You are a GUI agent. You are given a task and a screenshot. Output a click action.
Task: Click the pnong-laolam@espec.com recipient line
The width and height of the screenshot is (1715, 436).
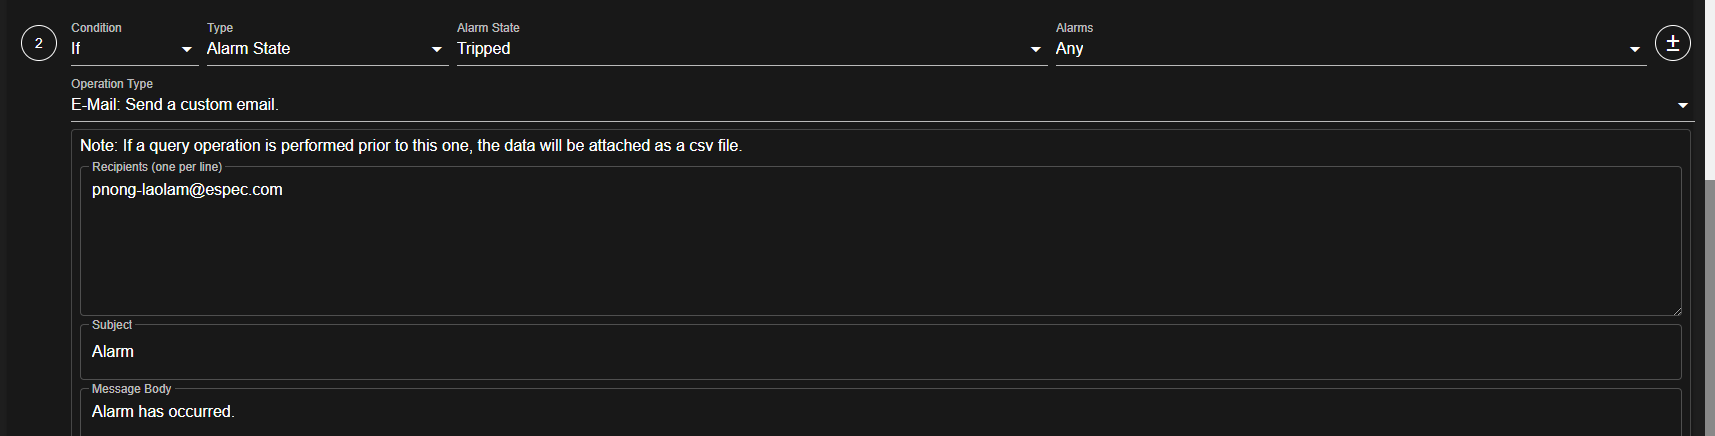pos(187,190)
